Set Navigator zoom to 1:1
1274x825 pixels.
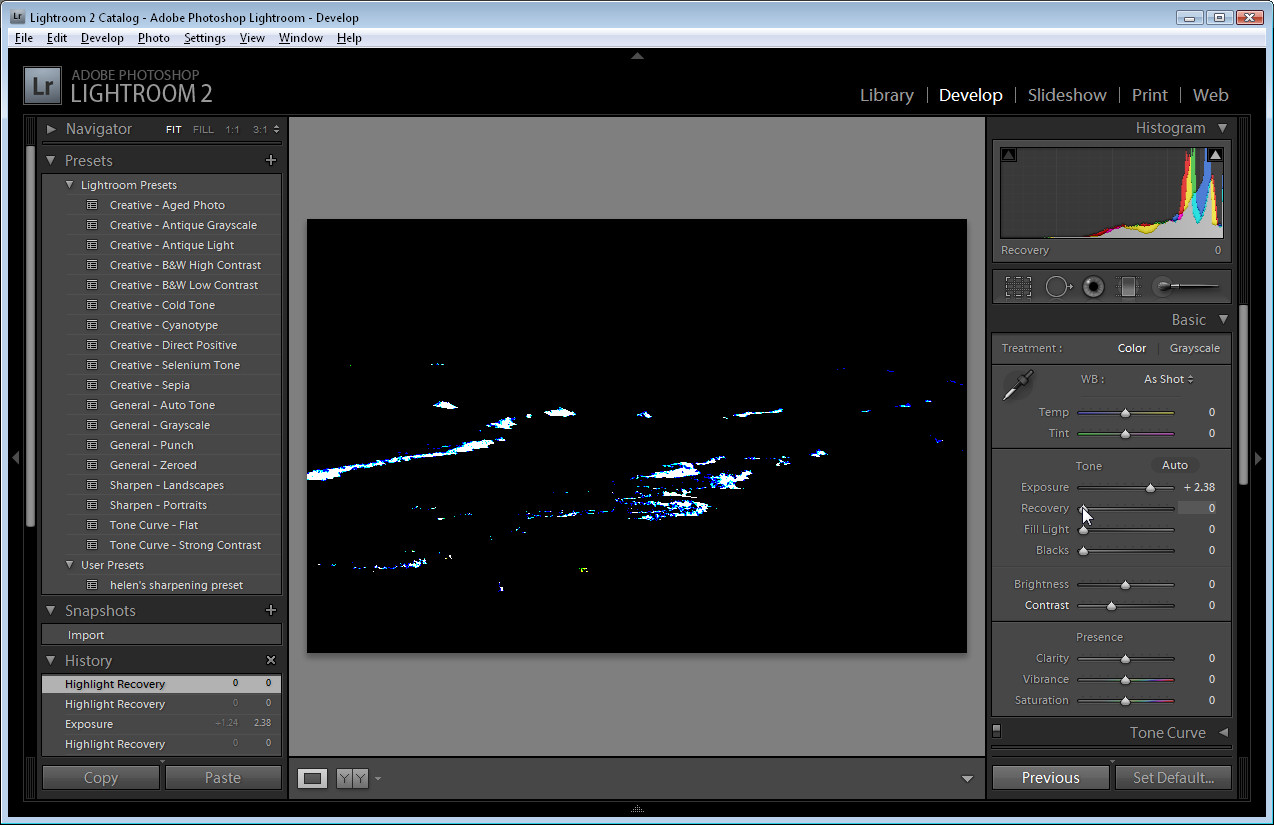232,130
